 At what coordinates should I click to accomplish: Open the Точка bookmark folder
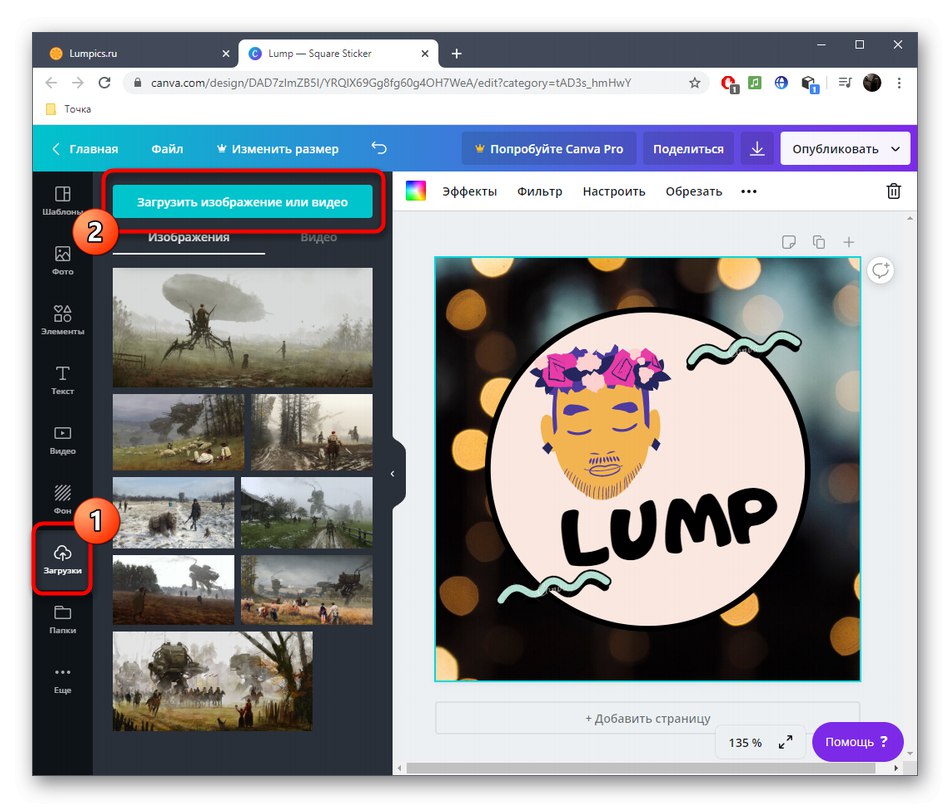68,109
